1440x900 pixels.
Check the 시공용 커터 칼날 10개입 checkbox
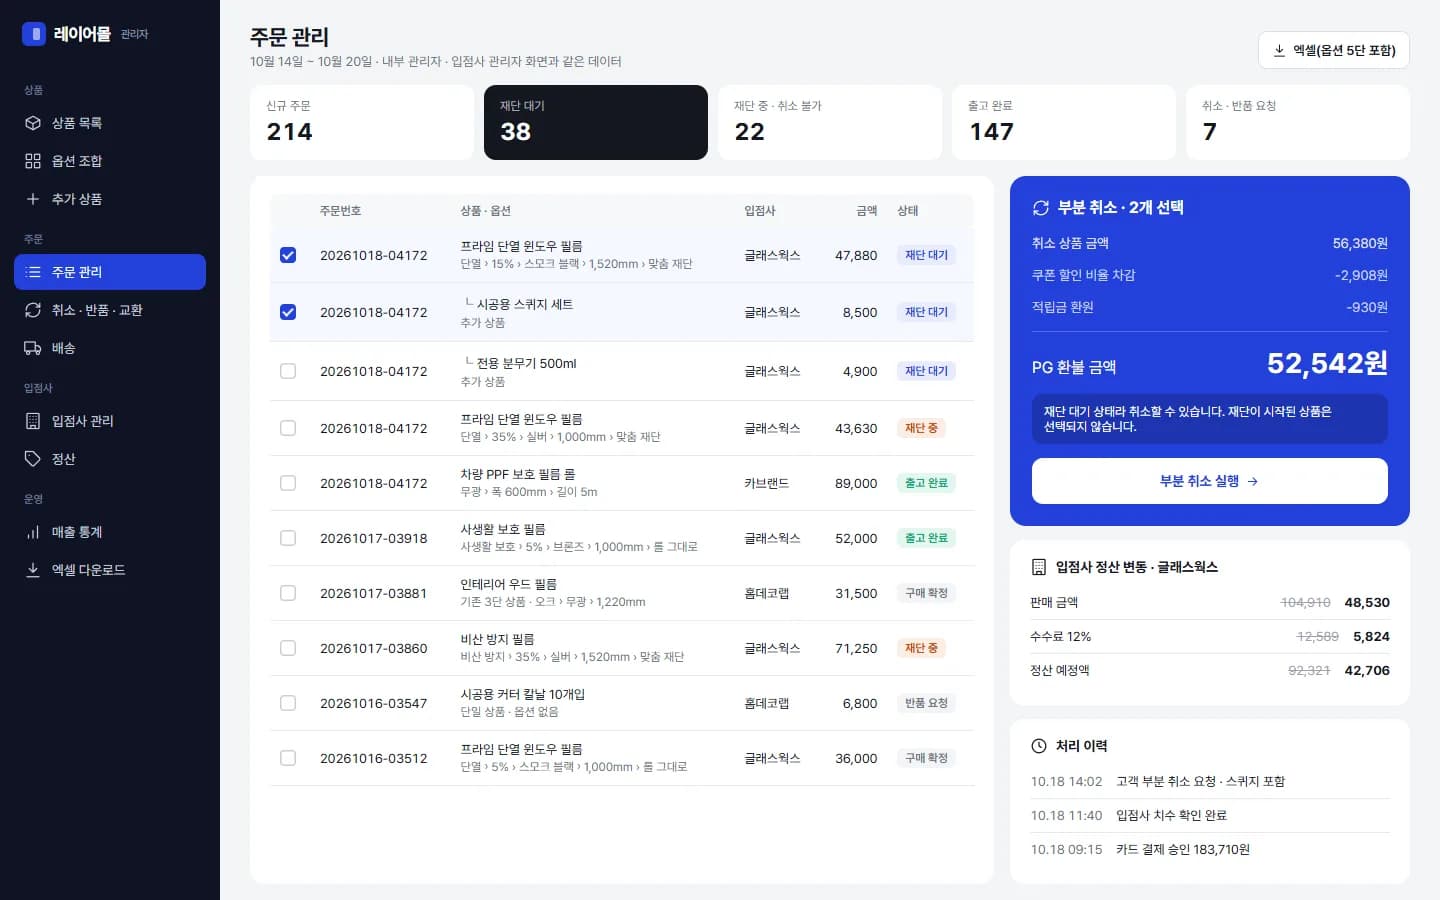click(288, 703)
